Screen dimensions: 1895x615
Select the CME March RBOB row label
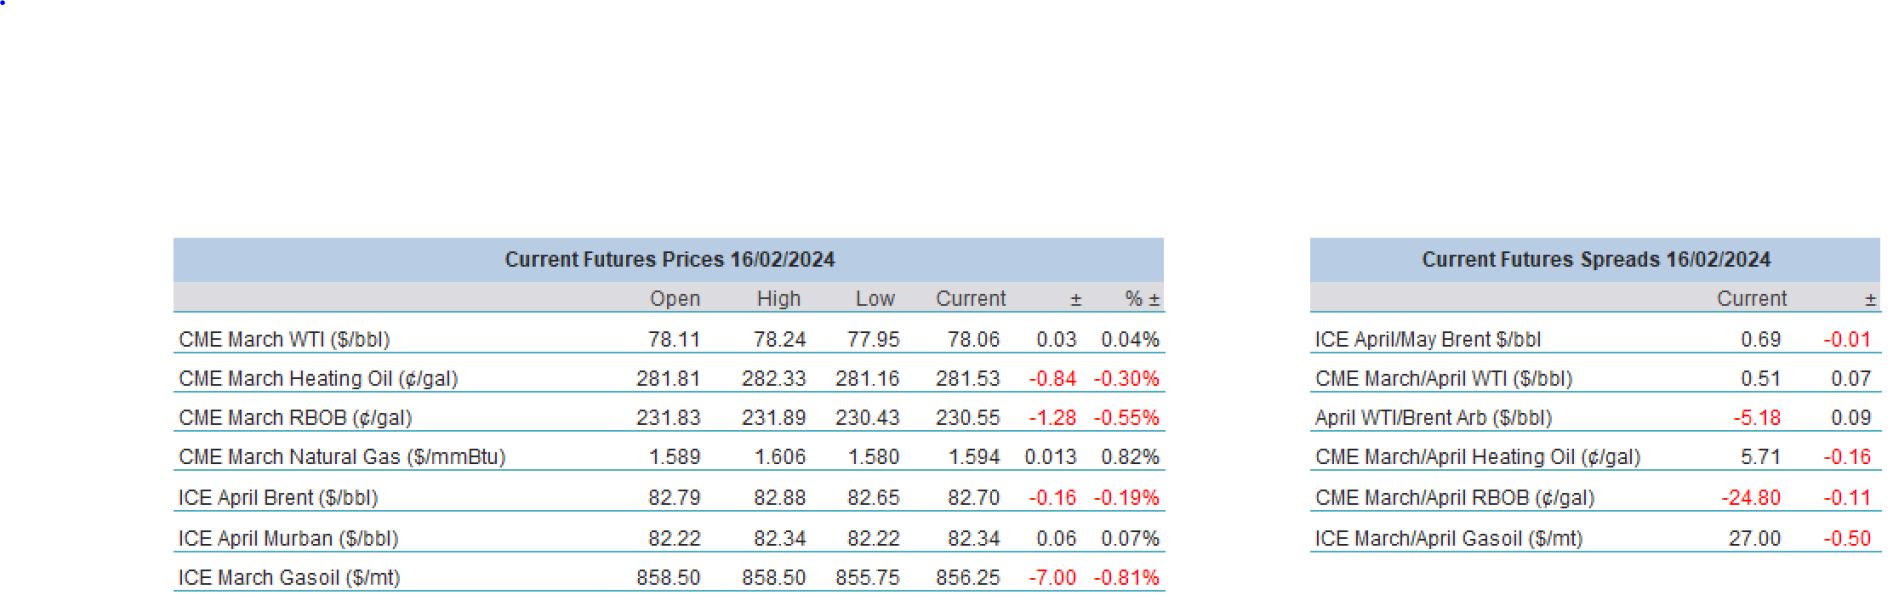pos(295,418)
